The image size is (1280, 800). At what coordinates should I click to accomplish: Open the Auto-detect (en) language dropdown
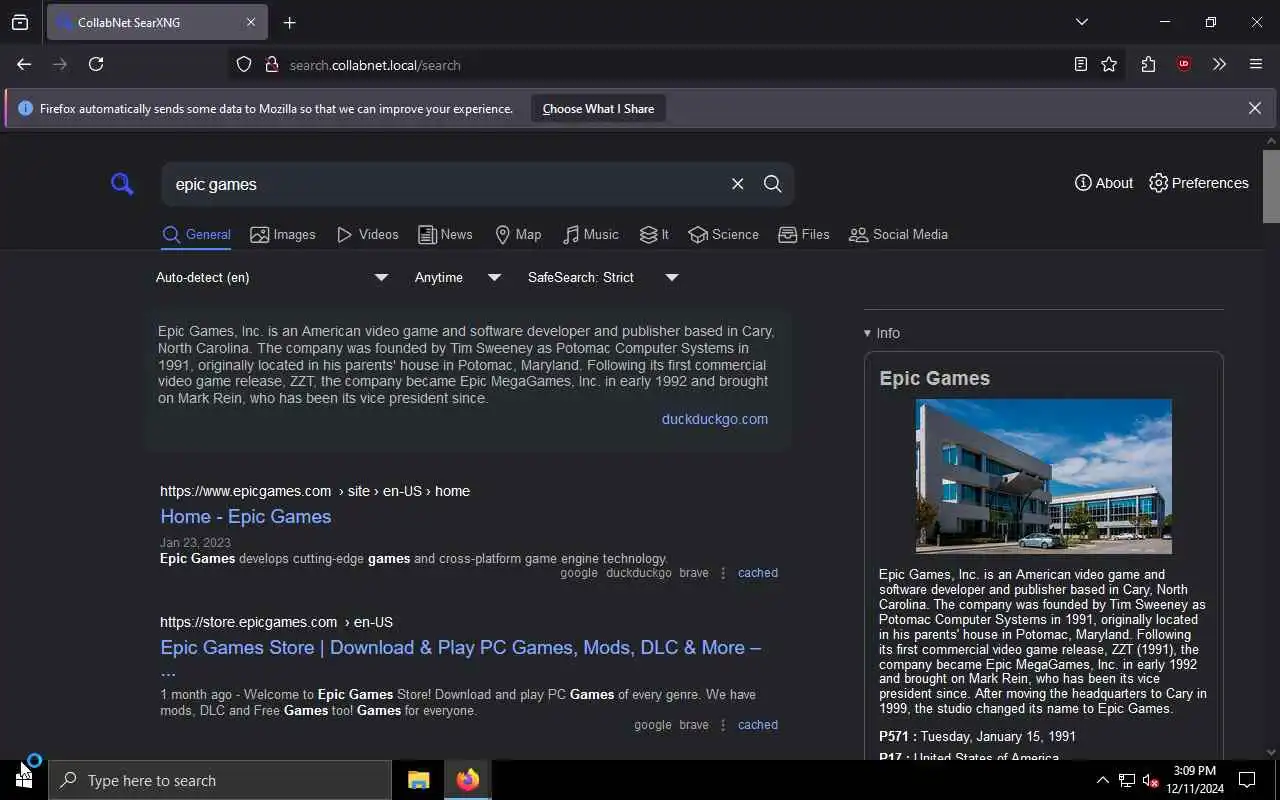point(271,277)
